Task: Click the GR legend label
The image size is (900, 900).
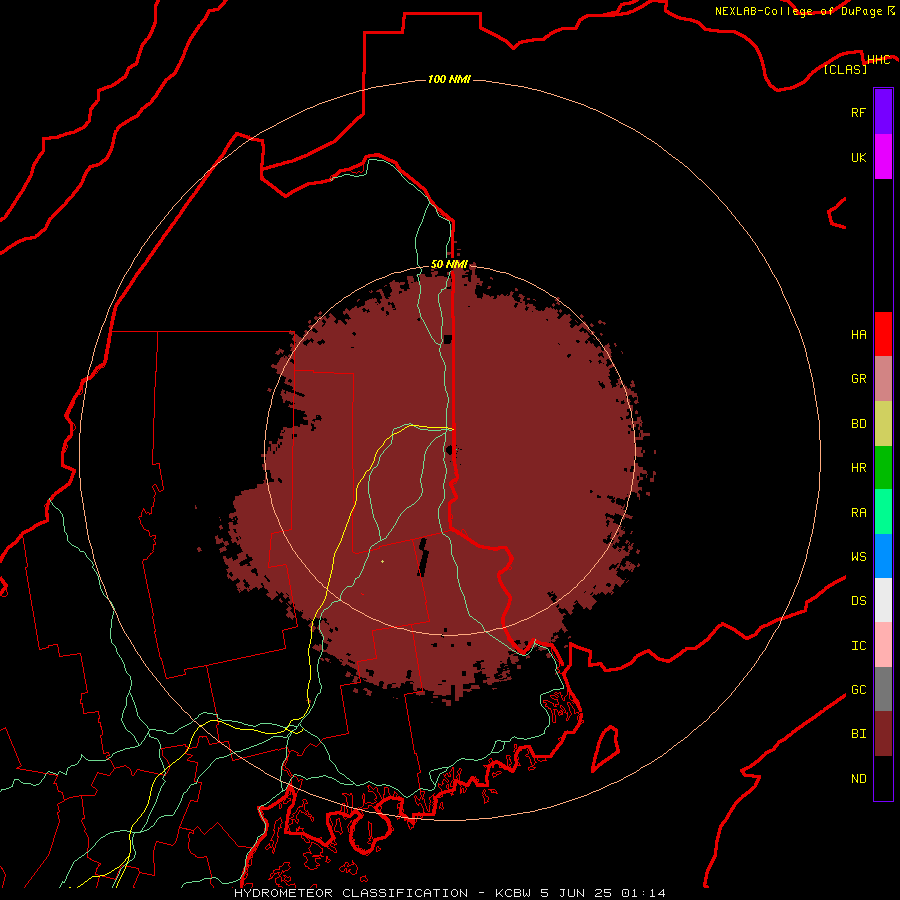Action: (858, 379)
